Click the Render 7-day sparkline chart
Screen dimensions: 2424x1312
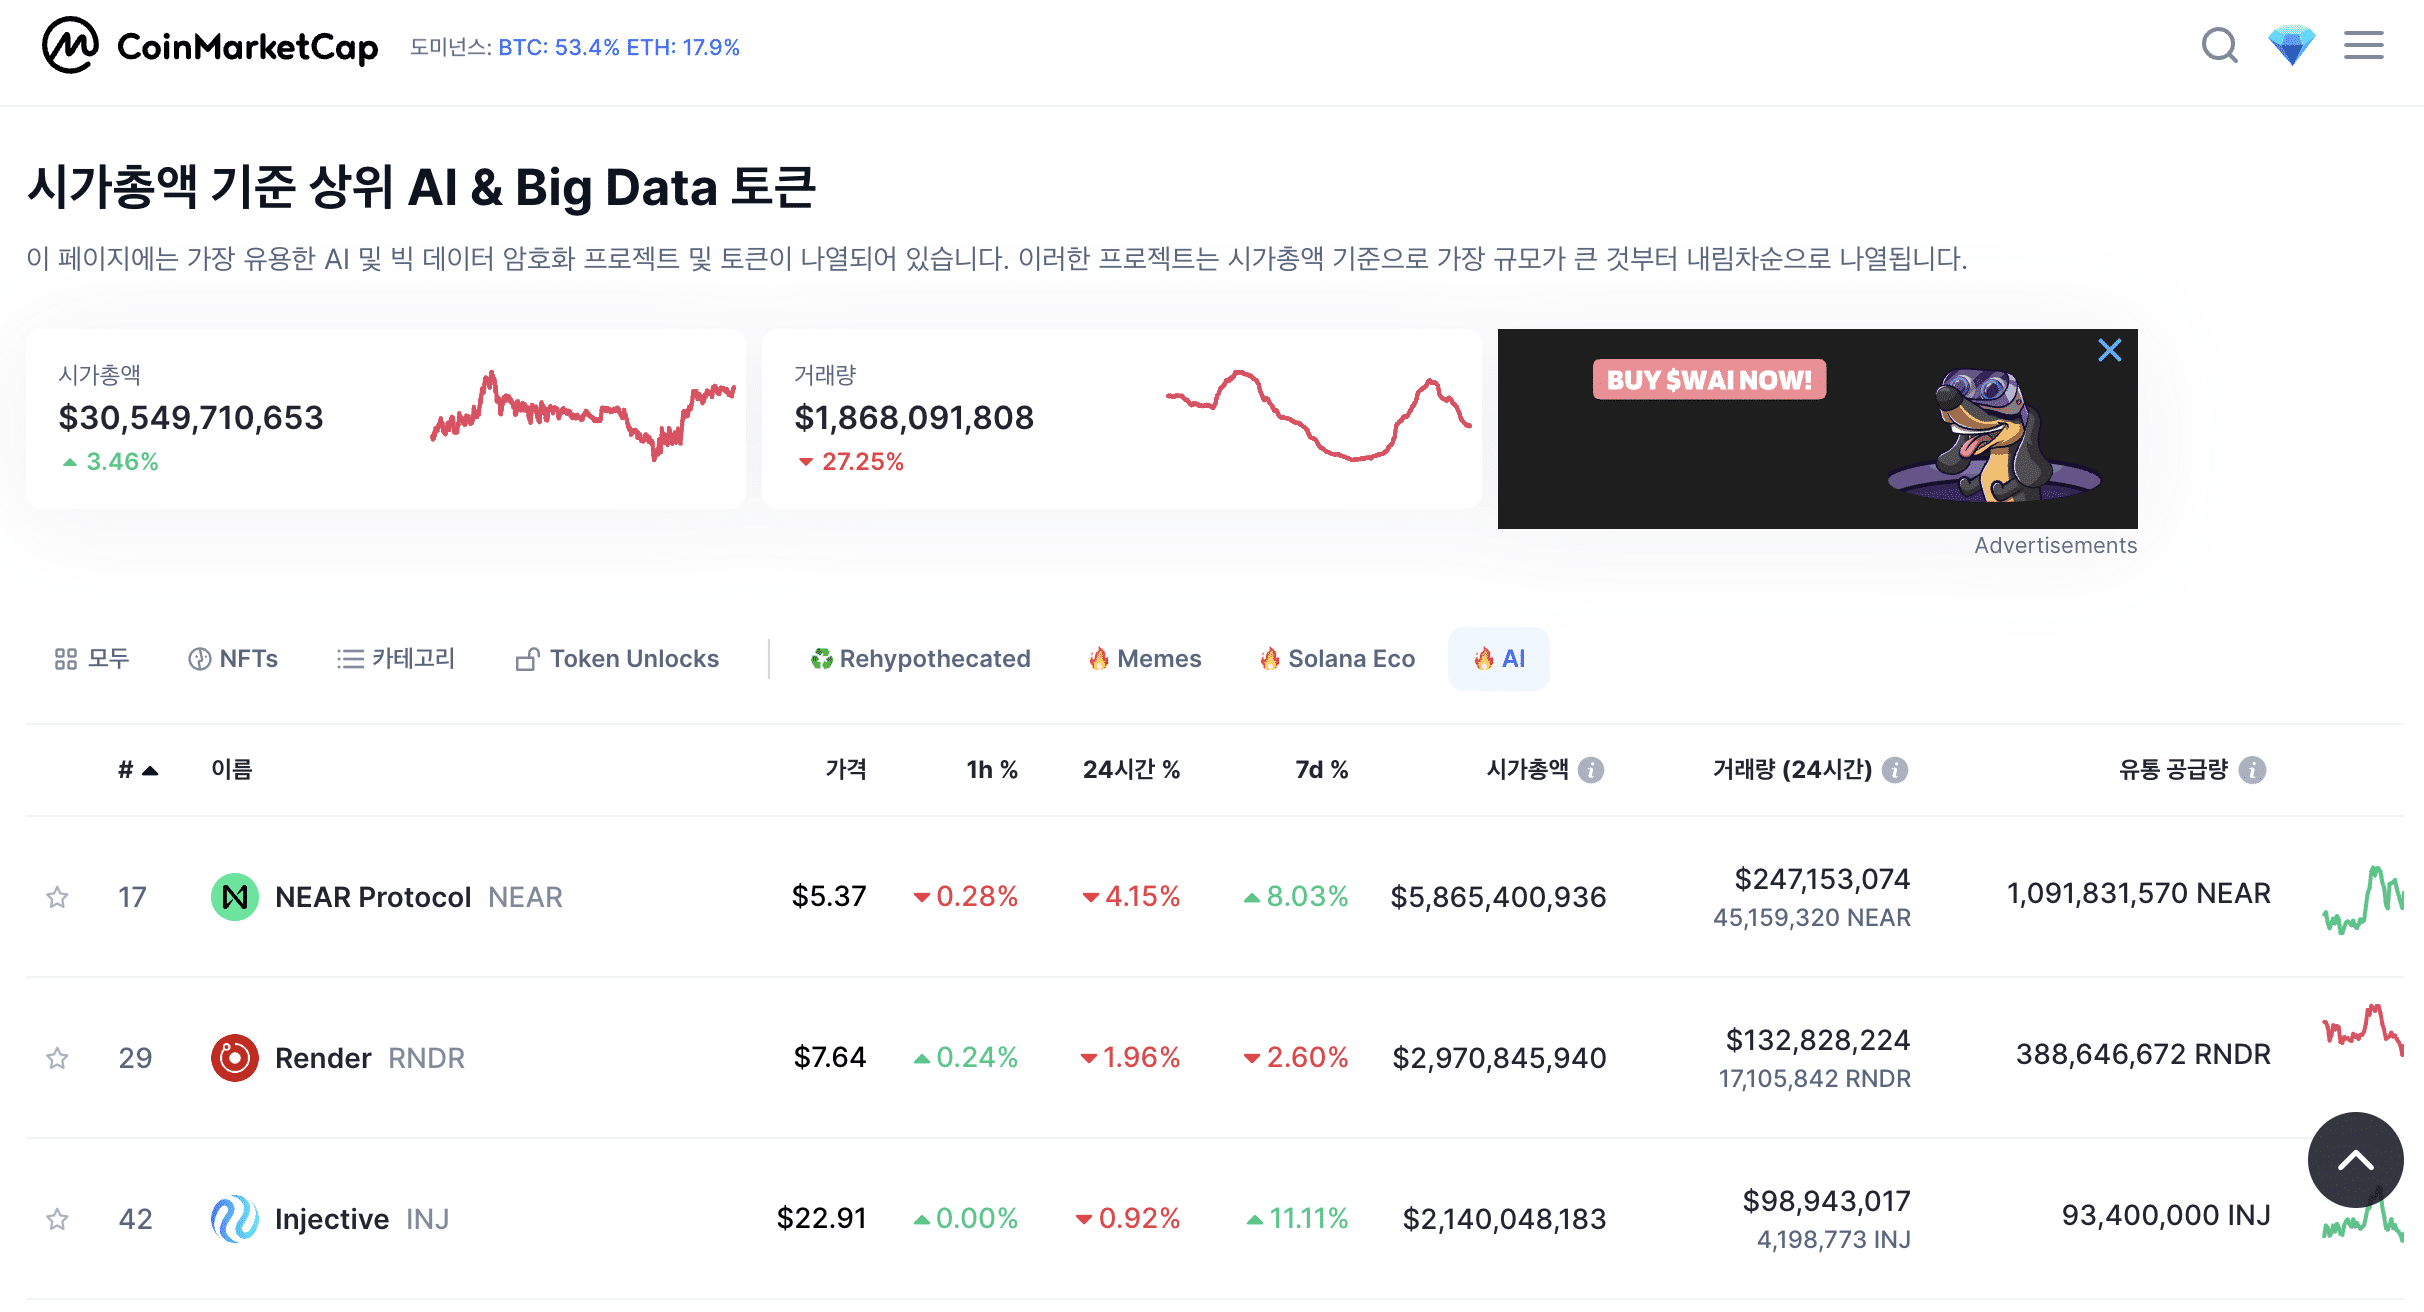pos(2362,1030)
